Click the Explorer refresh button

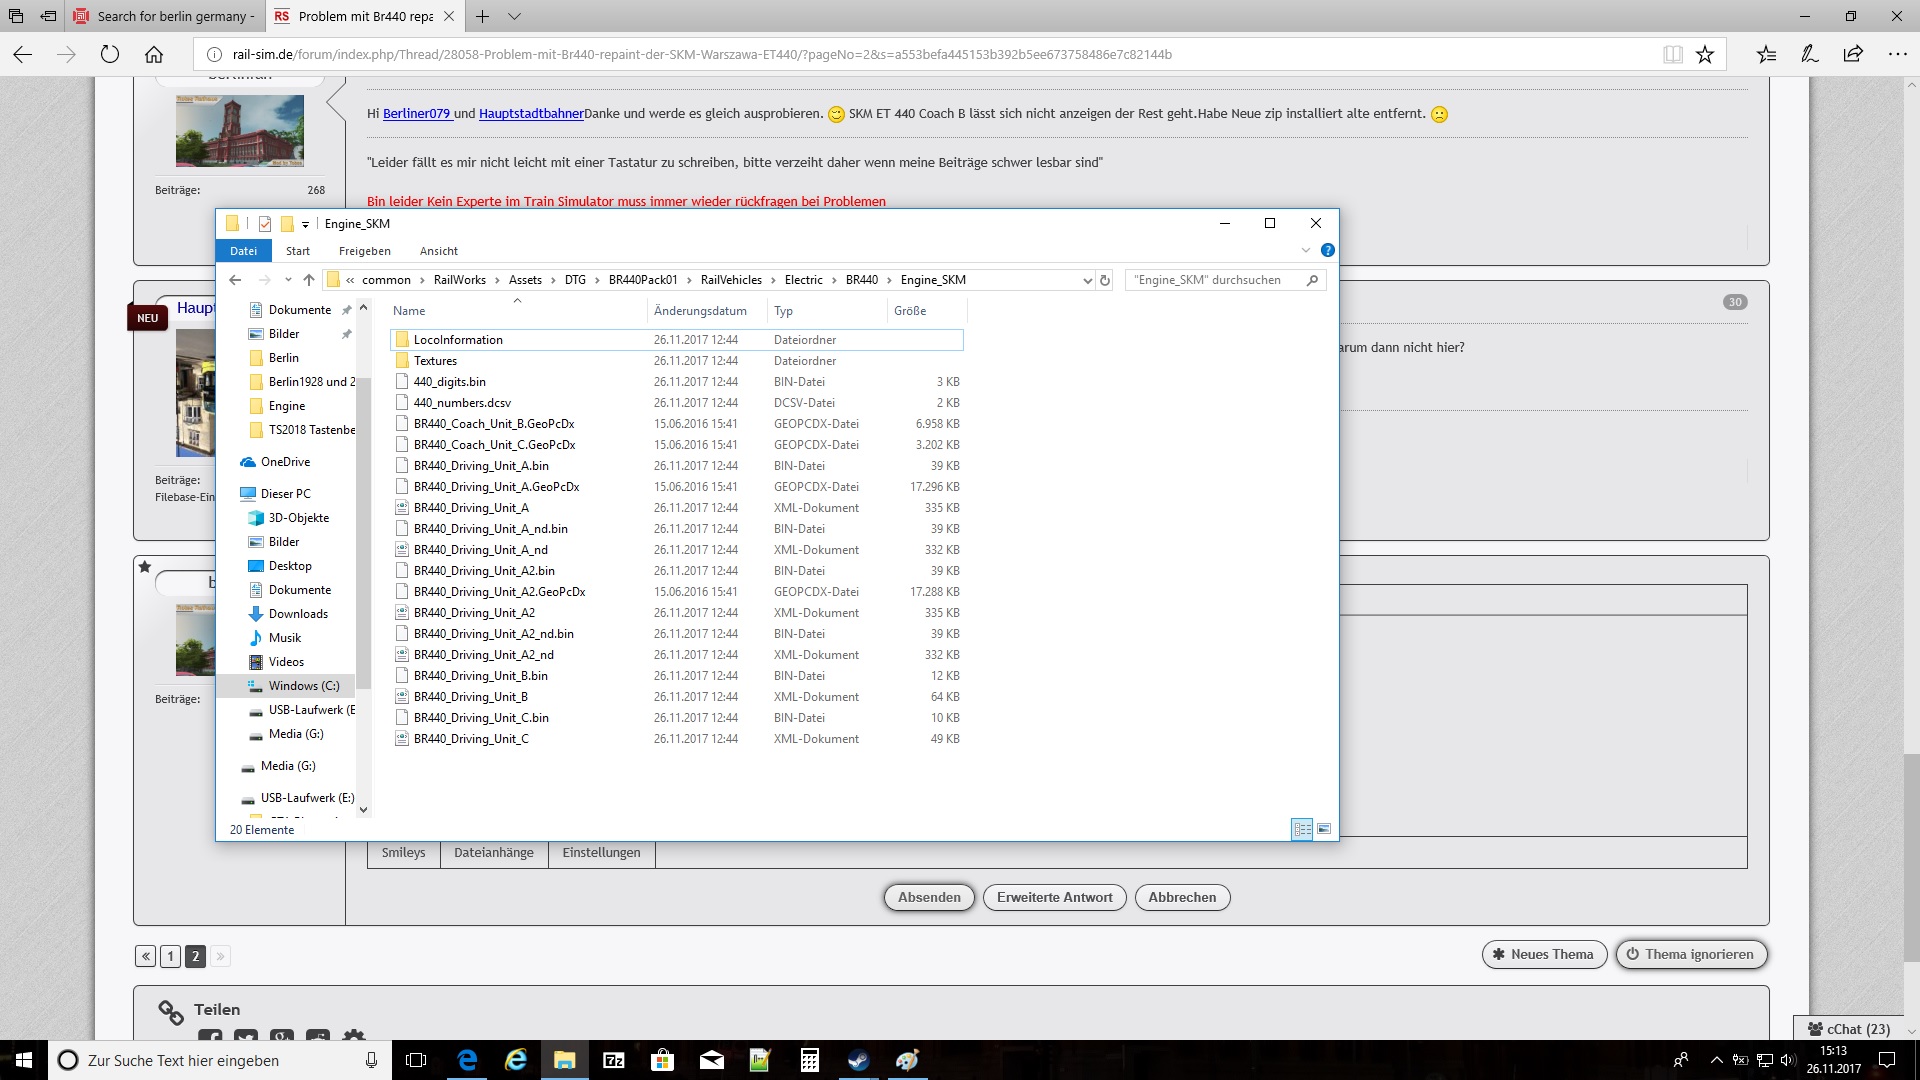coord(1105,280)
